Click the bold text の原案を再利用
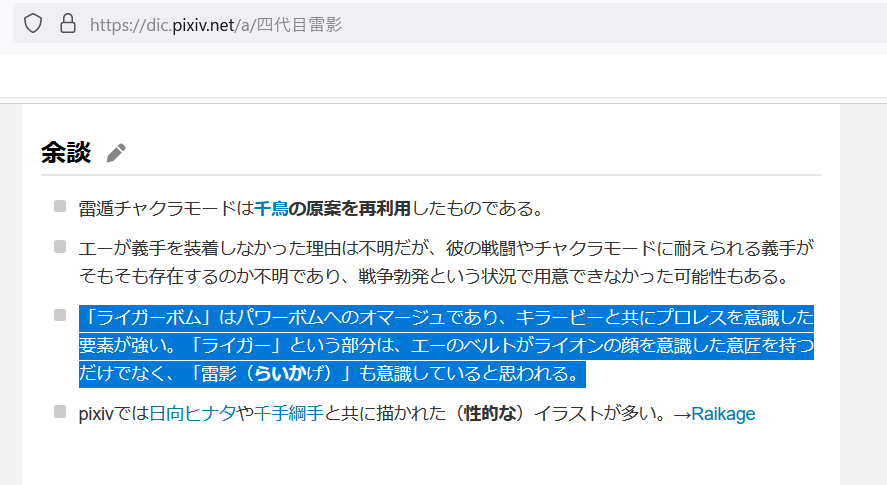Viewport: 887px width, 485px height. tap(350, 209)
